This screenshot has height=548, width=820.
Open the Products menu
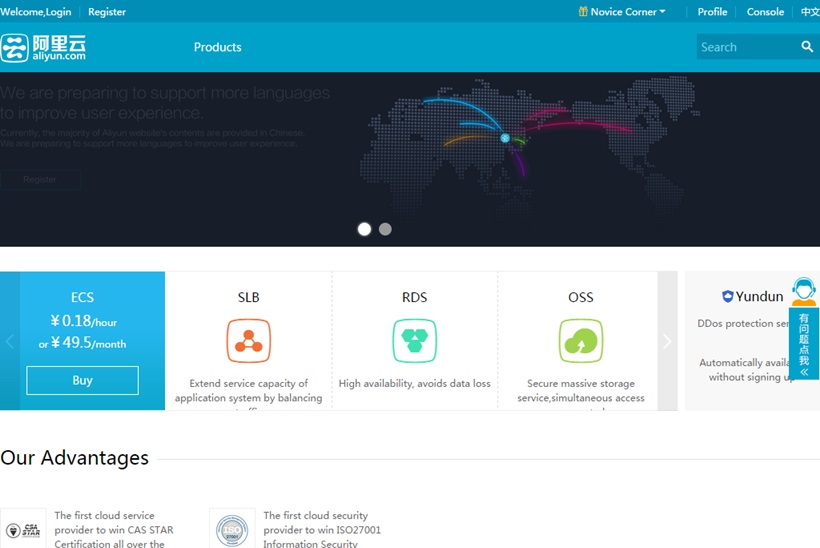click(x=218, y=47)
